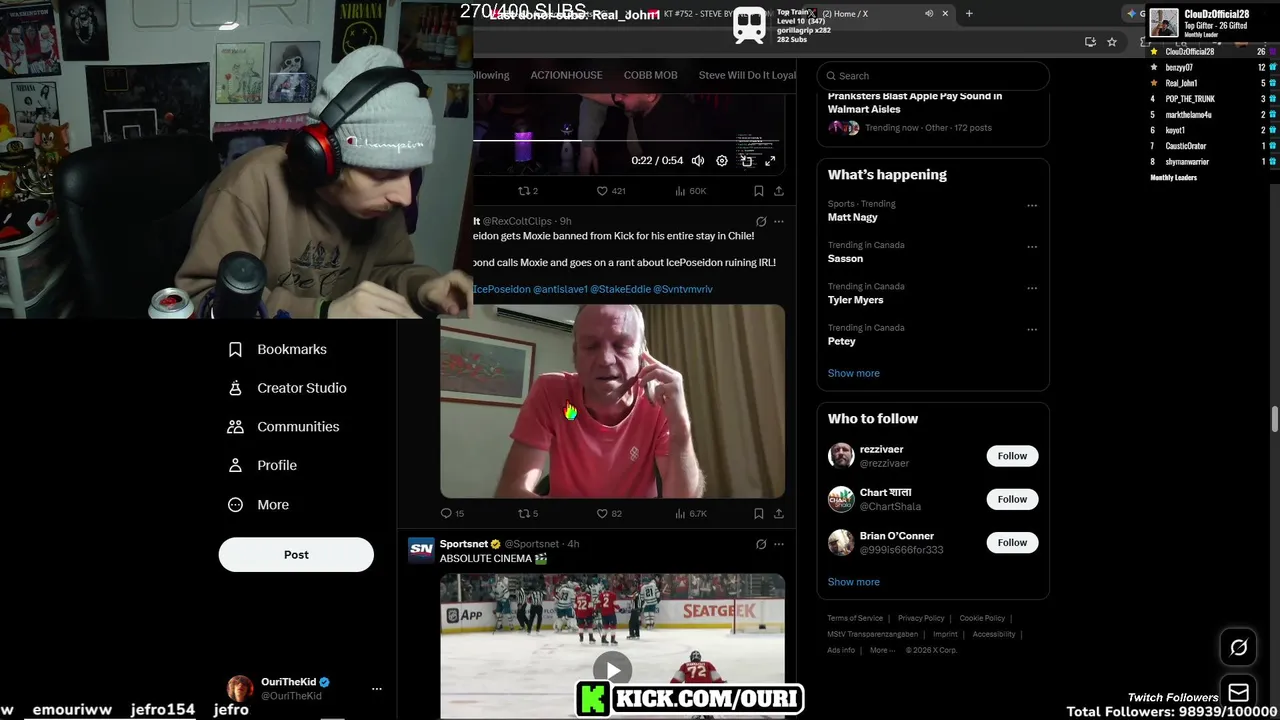The height and width of the screenshot is (720, 1280).
Task: Open @IcePoseidon mention link
Action: click(500, 289)
